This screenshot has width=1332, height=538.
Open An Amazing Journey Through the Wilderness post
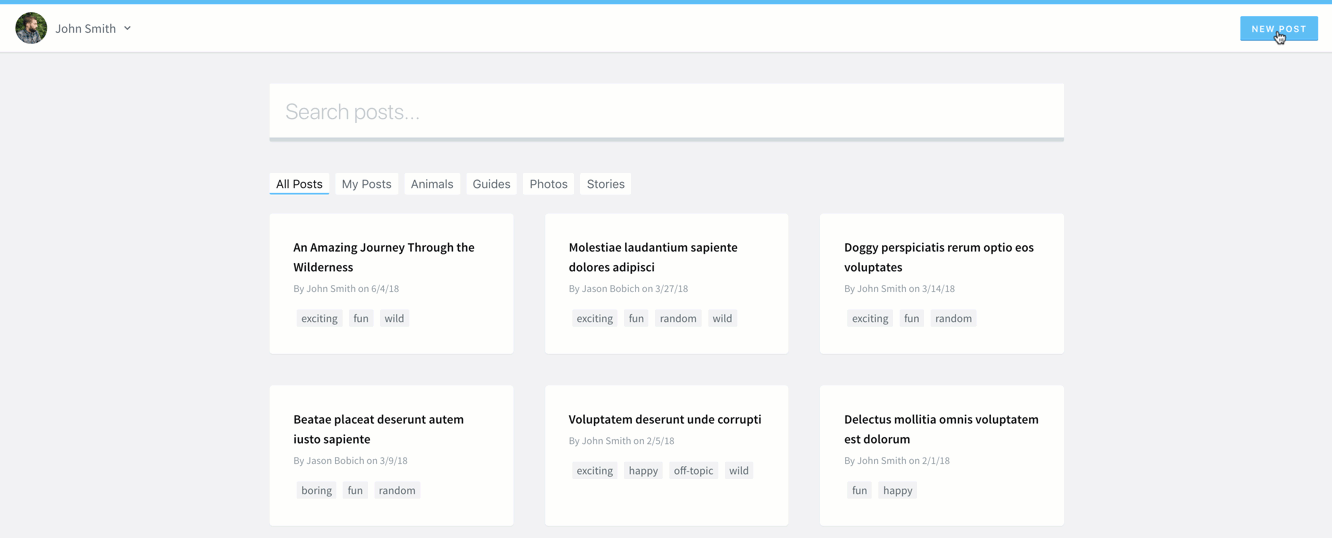tap(384, 257)
